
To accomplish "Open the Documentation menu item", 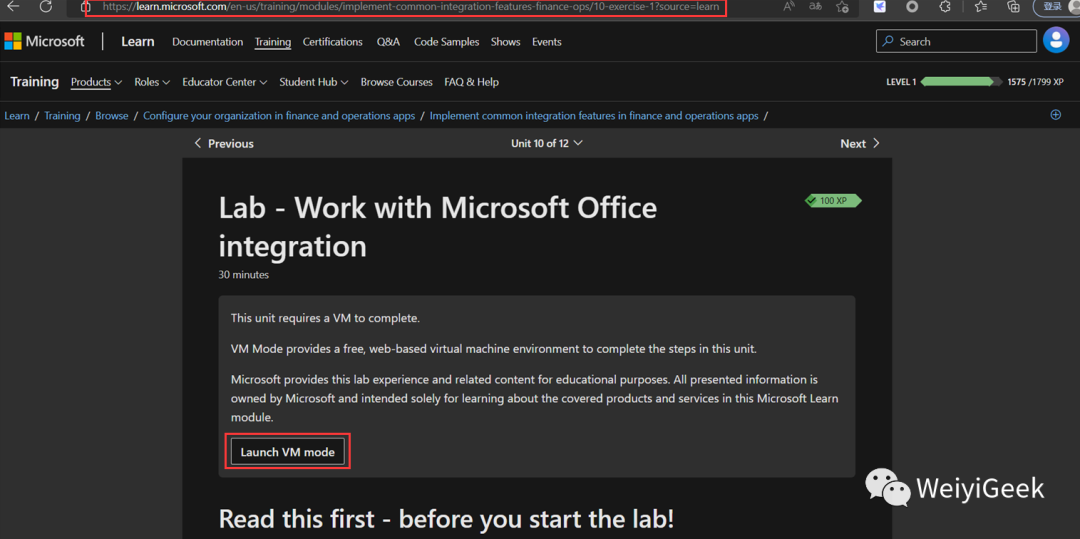I will click(x=207, y=42).
